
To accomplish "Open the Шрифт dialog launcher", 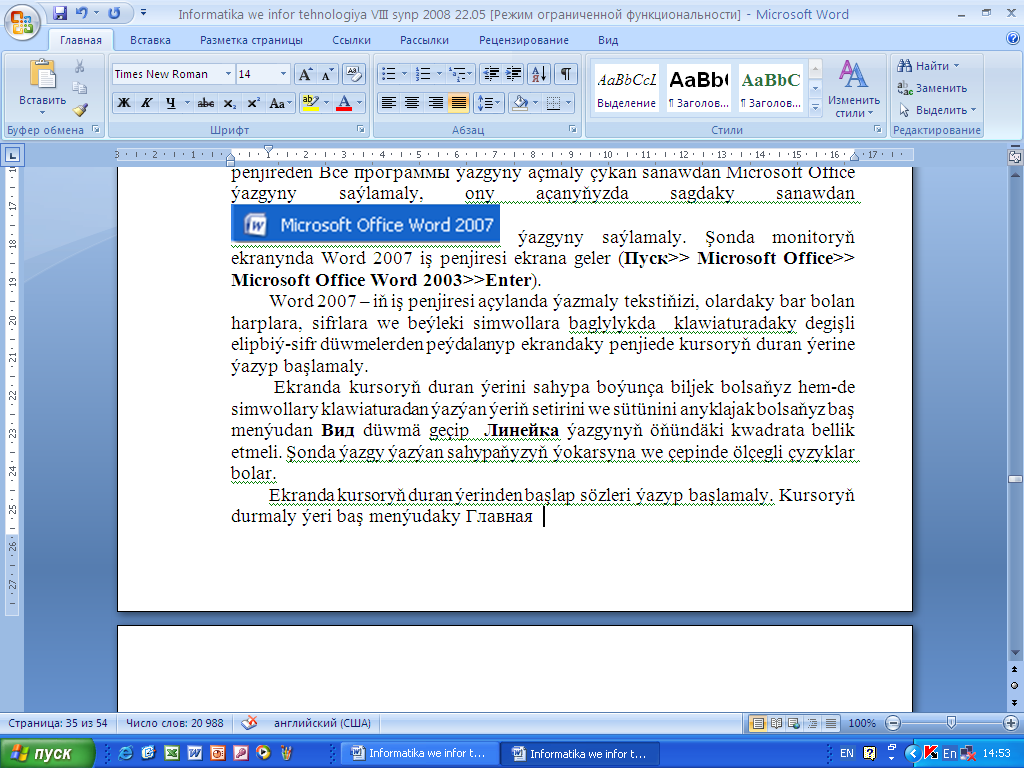I will 360,129.
